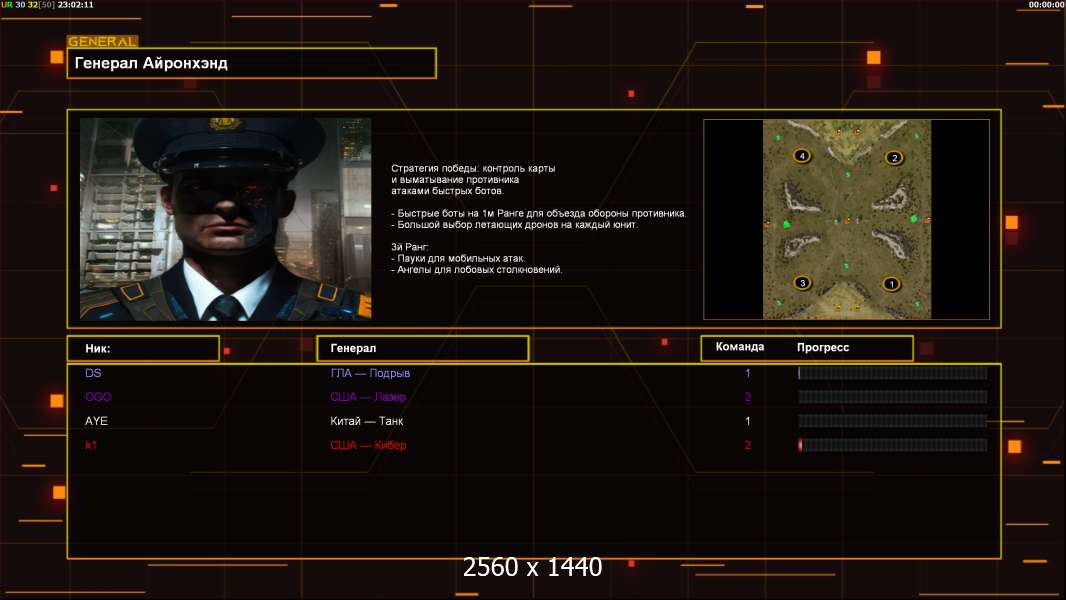Viewport: 1066px width, 600px height.
Task: Click the Команда column header
Action: tap(740, 347)
